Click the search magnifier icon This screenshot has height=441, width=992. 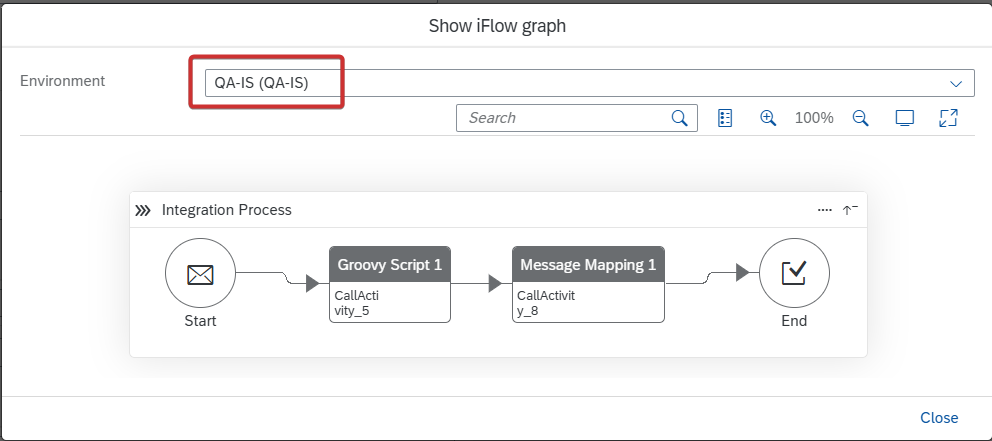(679, 118)
